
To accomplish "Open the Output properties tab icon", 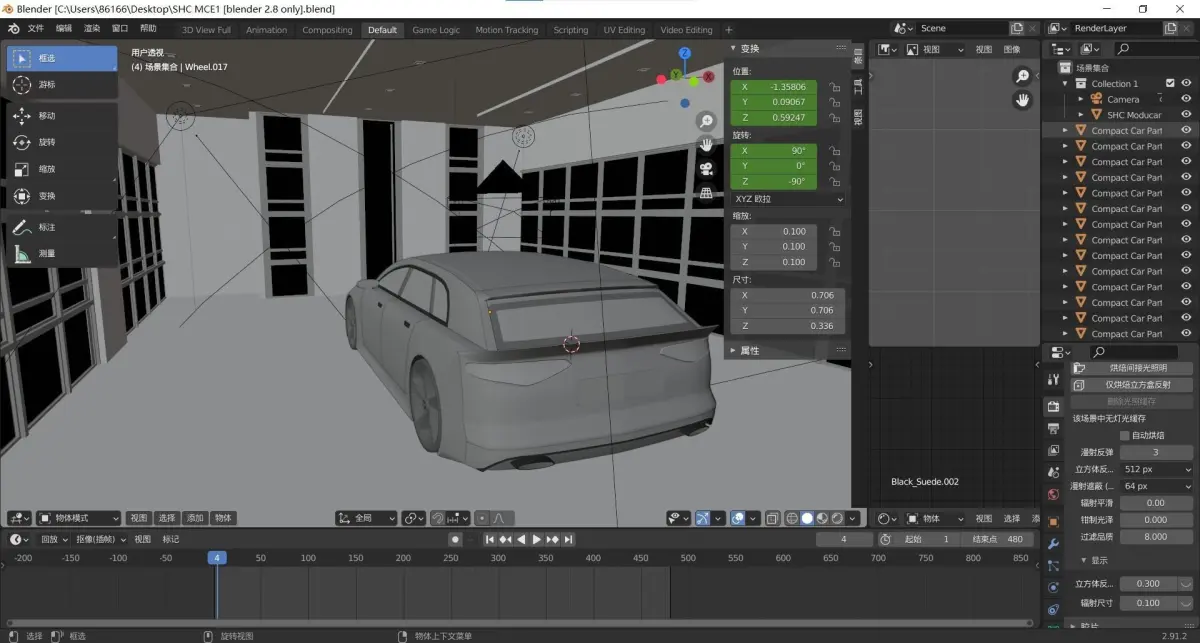I will (x=1053, y=429).
